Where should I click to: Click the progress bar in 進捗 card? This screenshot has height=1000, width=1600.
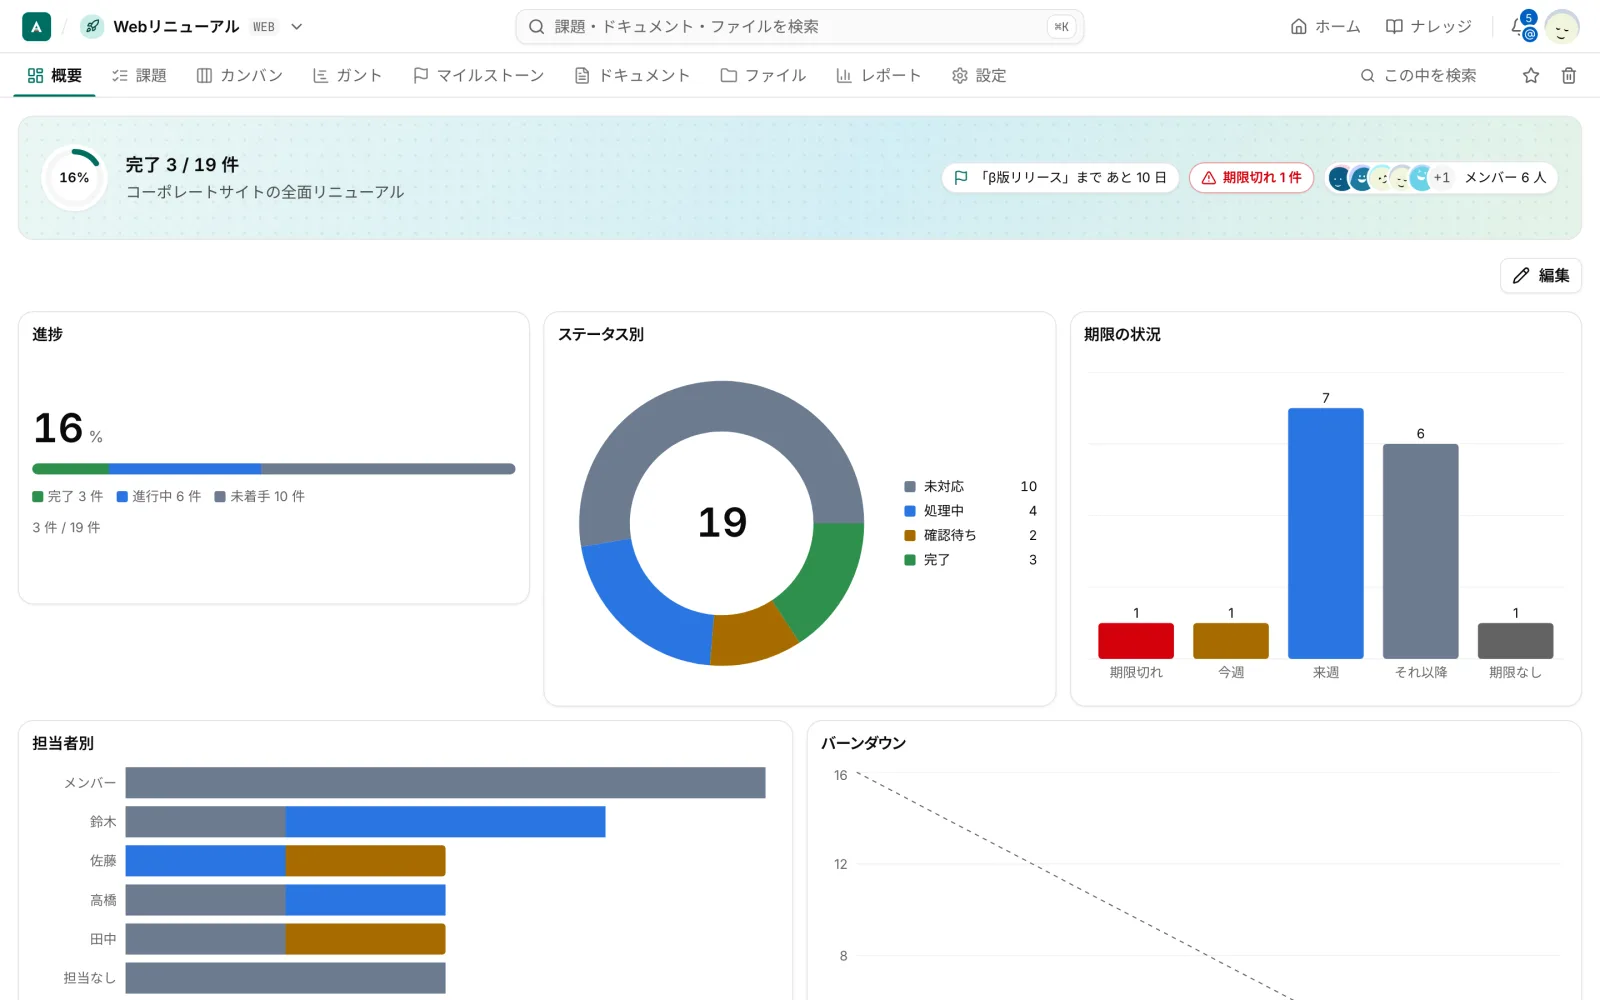pos(273,468)
